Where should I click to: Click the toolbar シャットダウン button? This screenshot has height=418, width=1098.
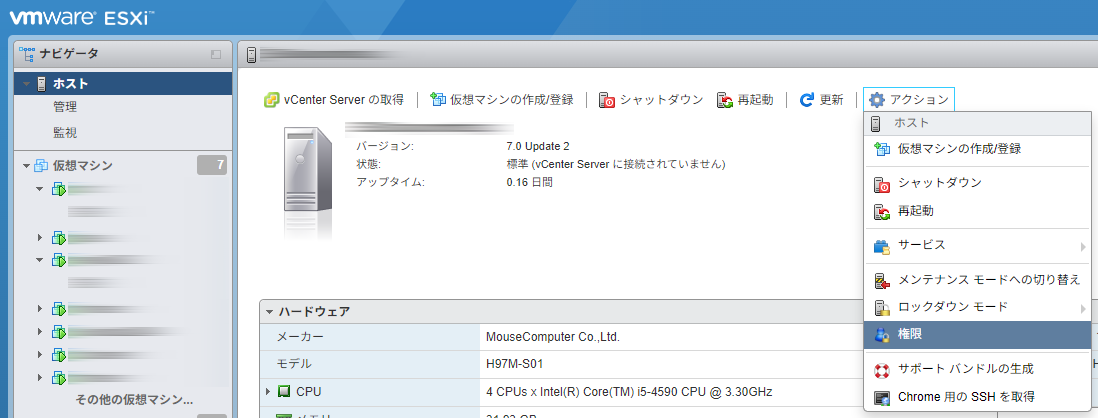pos(651,99)
